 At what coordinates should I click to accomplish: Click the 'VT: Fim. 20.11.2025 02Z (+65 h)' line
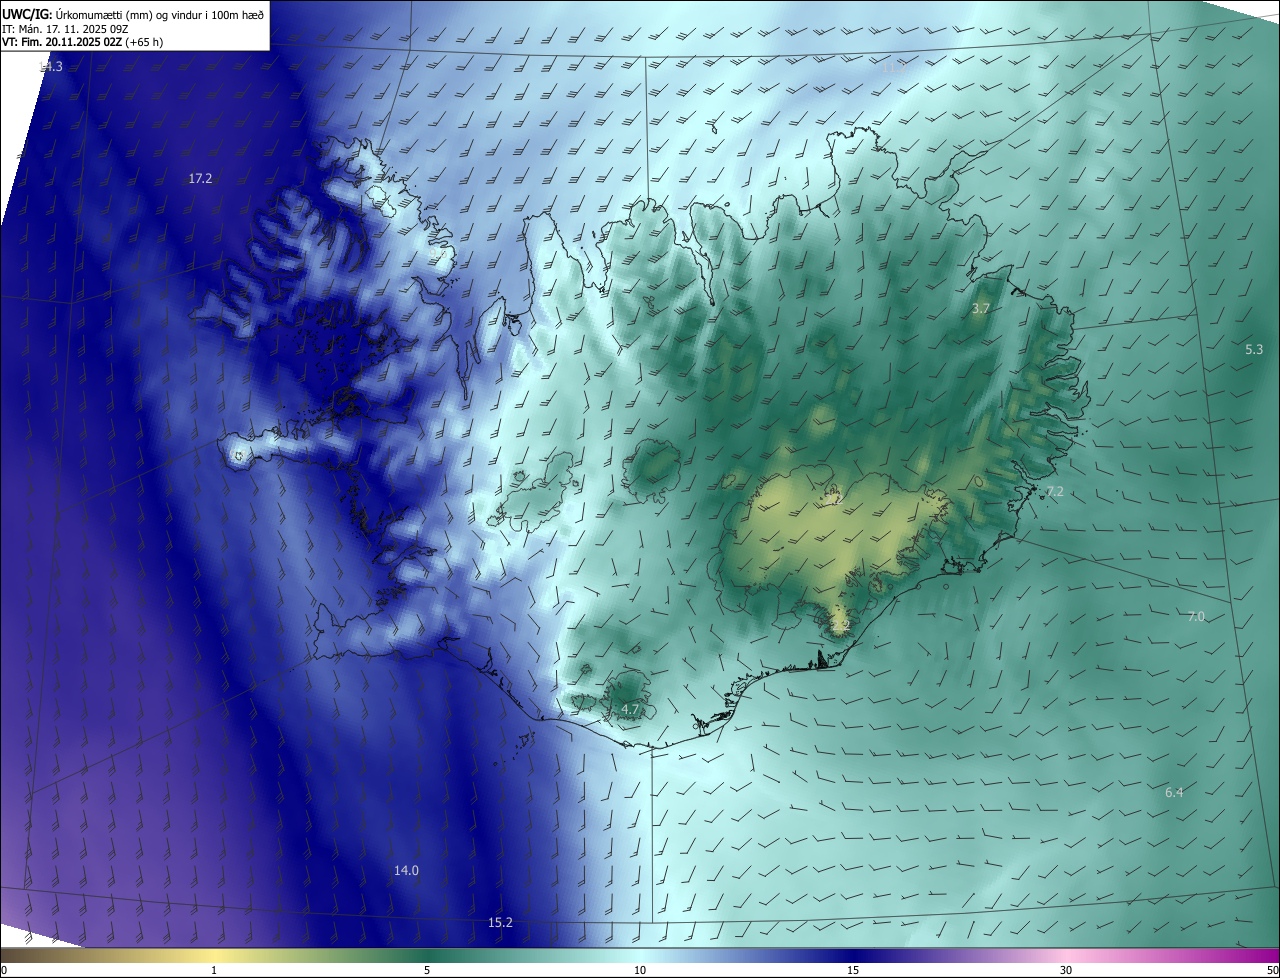(83, 42)
